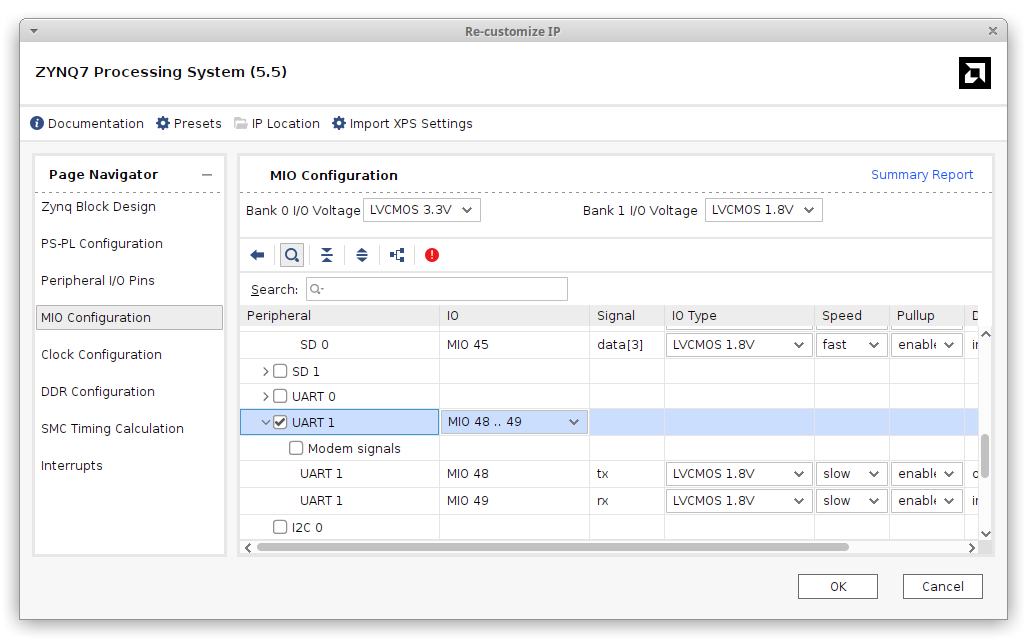Click the back arrow toolbar icon
Viewport: 1031px width, 643px height.
tap(257, 255)
